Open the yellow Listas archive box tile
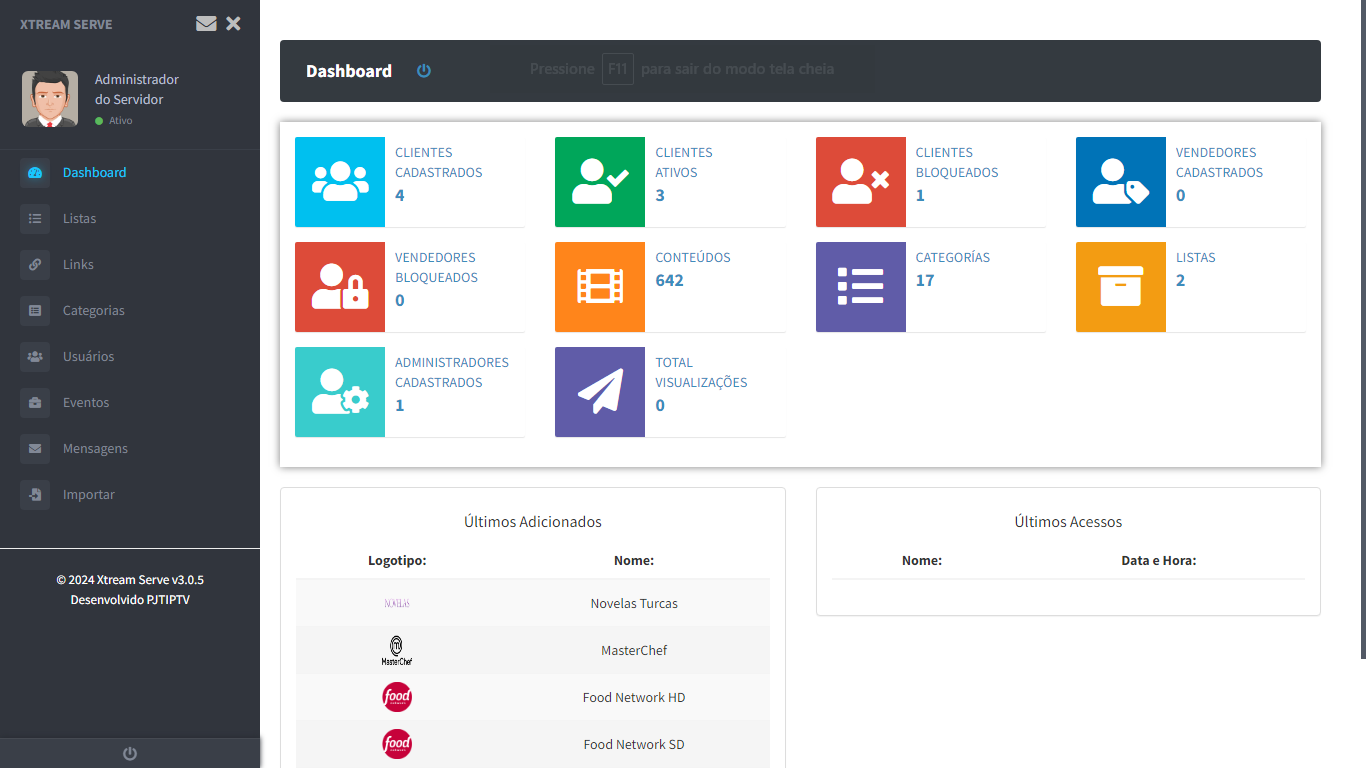Screen dimensions: 1366x768 tap(1120, 287)
